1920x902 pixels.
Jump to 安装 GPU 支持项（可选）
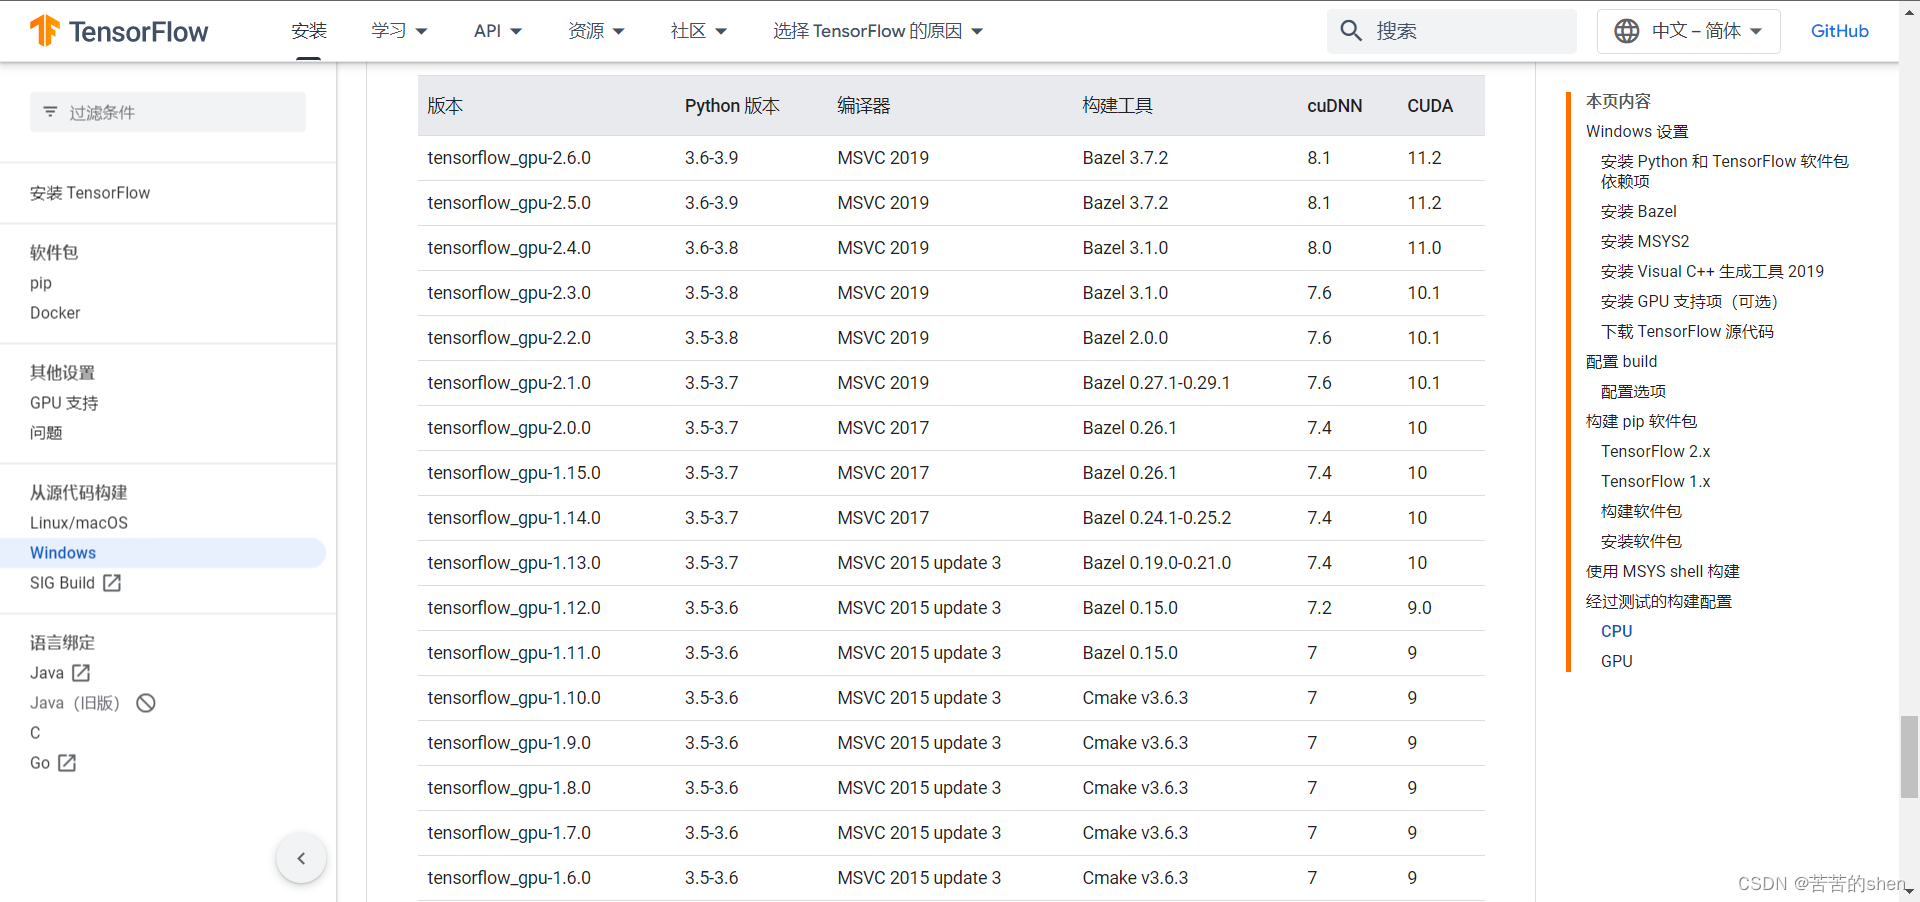[1689, 301]
